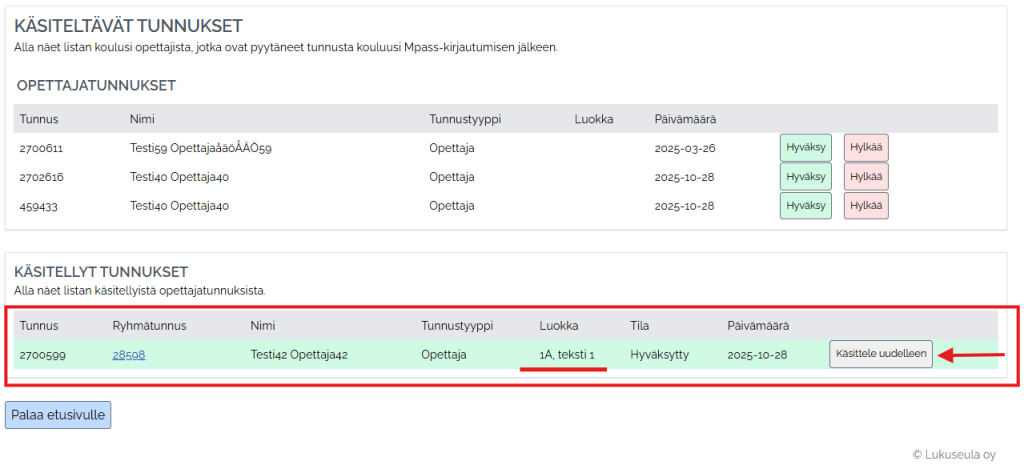
Task: Click Nimi header in Opettajatunnukset table
Action: pyautogui.click(x=141, y=119)
